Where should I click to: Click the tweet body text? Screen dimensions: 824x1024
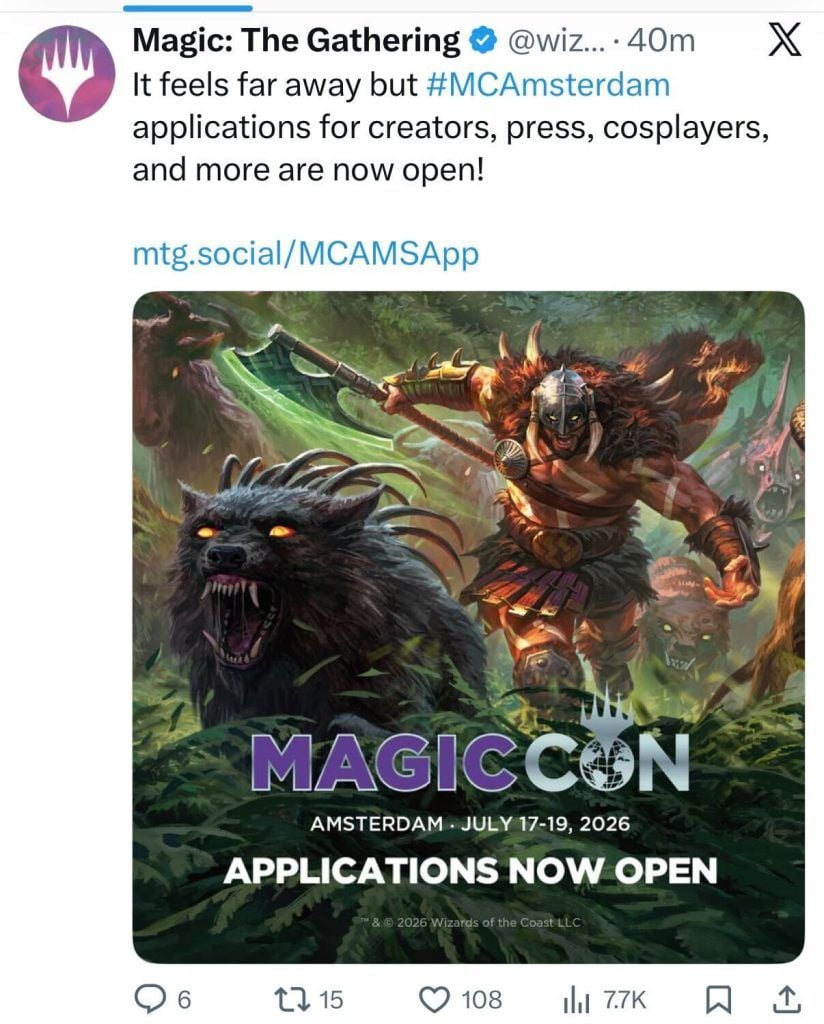coord(451,127)
